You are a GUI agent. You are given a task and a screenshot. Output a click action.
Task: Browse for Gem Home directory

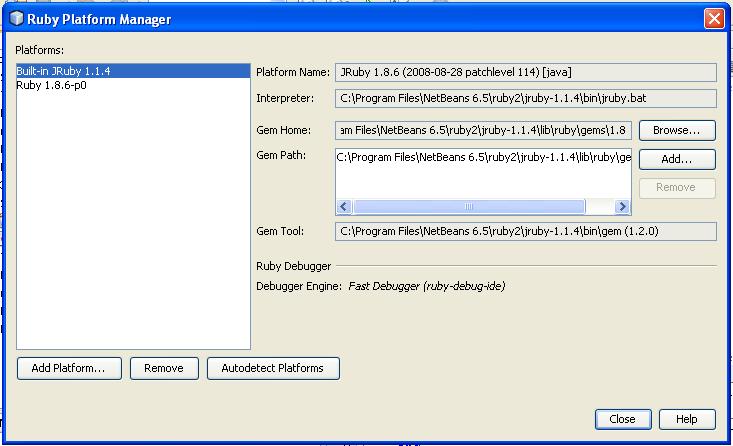click(677, 130)
